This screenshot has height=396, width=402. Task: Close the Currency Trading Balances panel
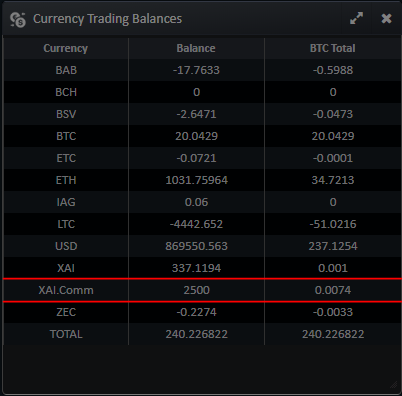coord(386,18)
